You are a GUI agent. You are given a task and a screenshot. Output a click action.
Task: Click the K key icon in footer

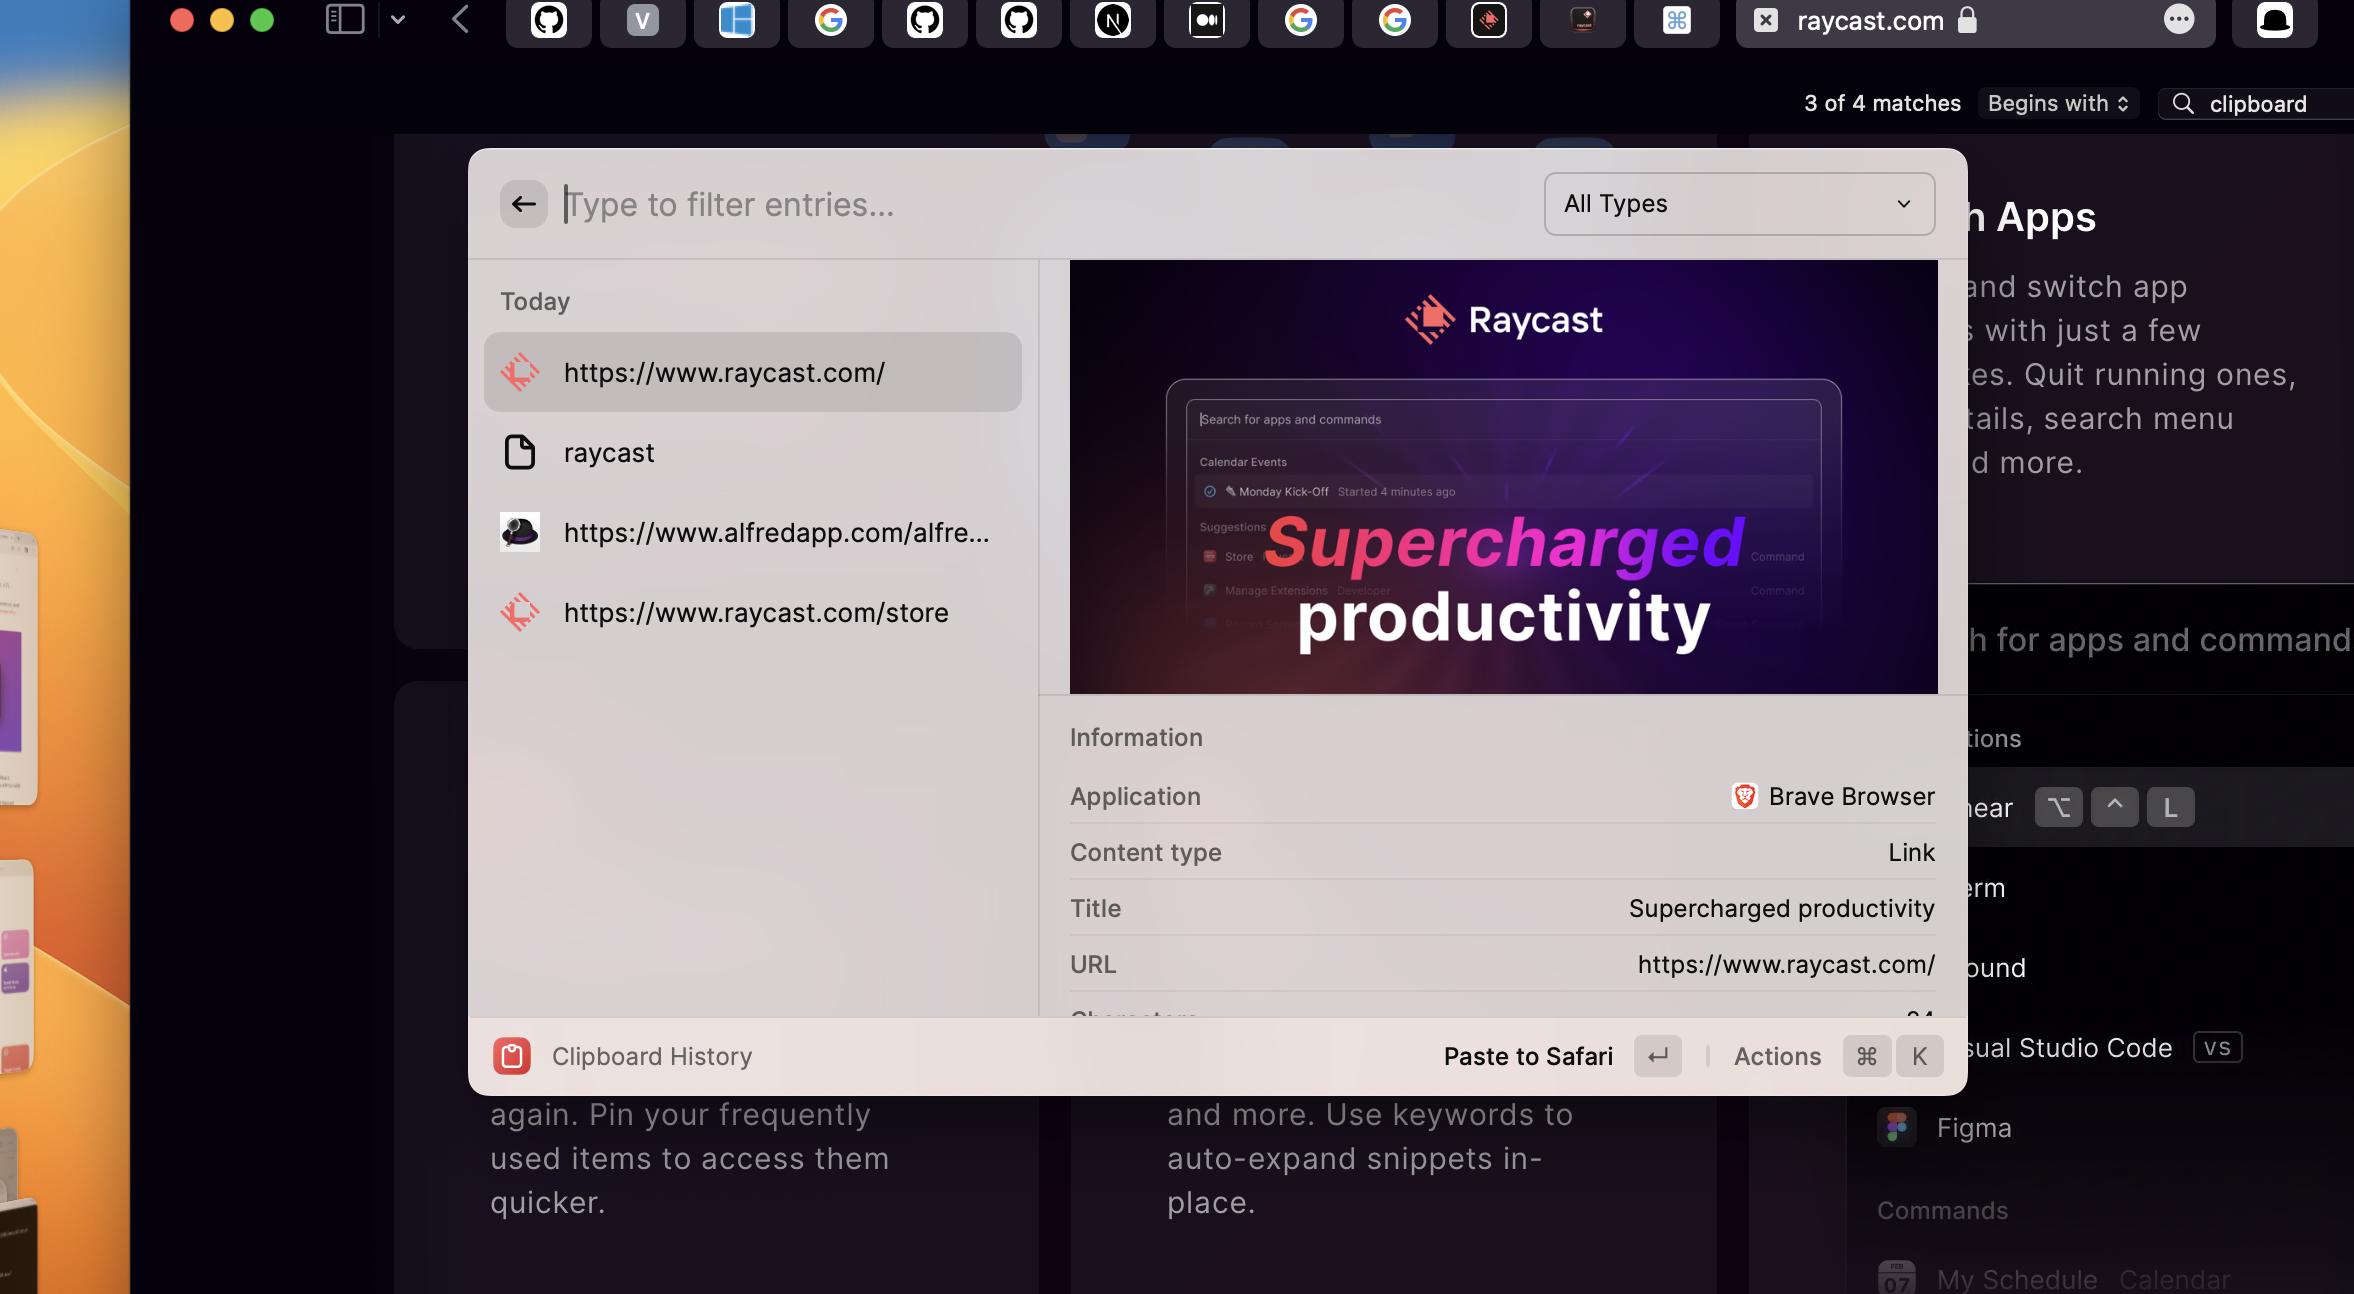pyautogui.click(x=1919, y=1056)
